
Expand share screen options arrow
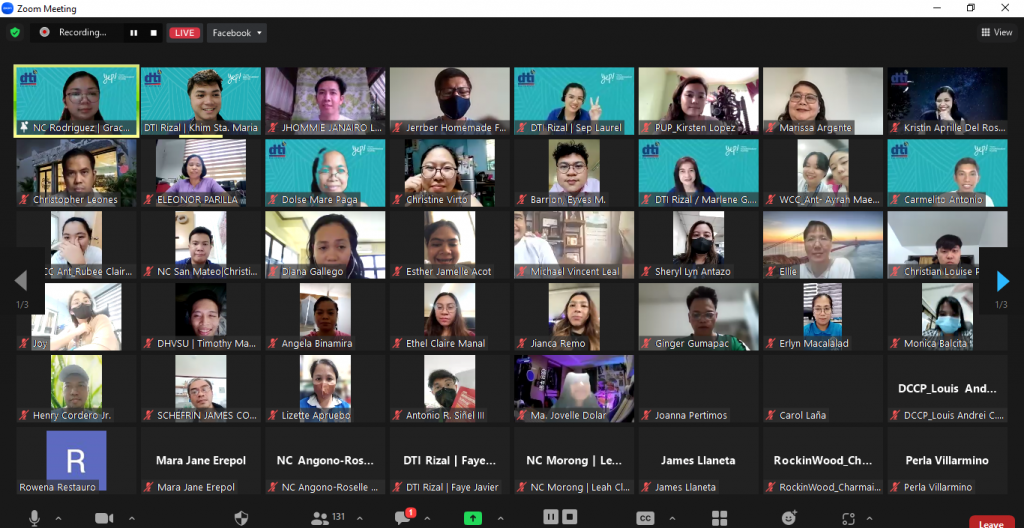(501, 518)
